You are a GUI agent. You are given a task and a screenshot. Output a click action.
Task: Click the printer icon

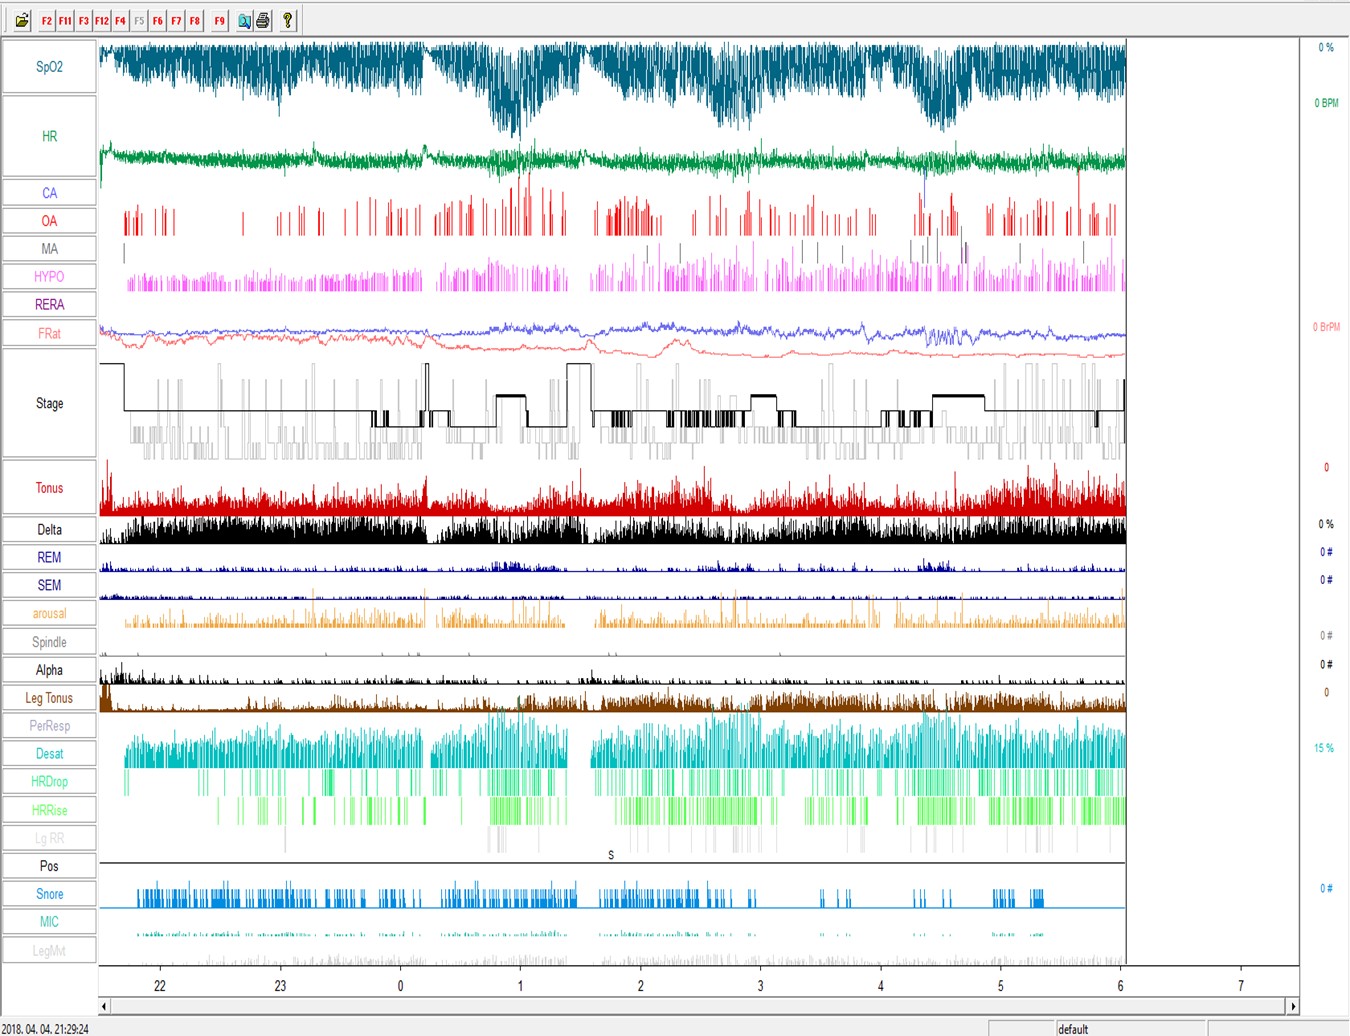(x=263, y=21)
